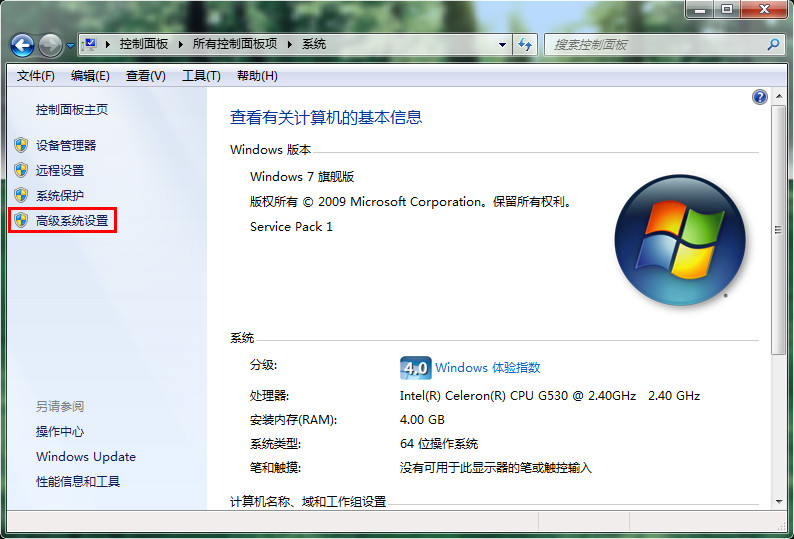
Task: Click the refresh icon next to address bar
Action: click(x=526, y=45)
